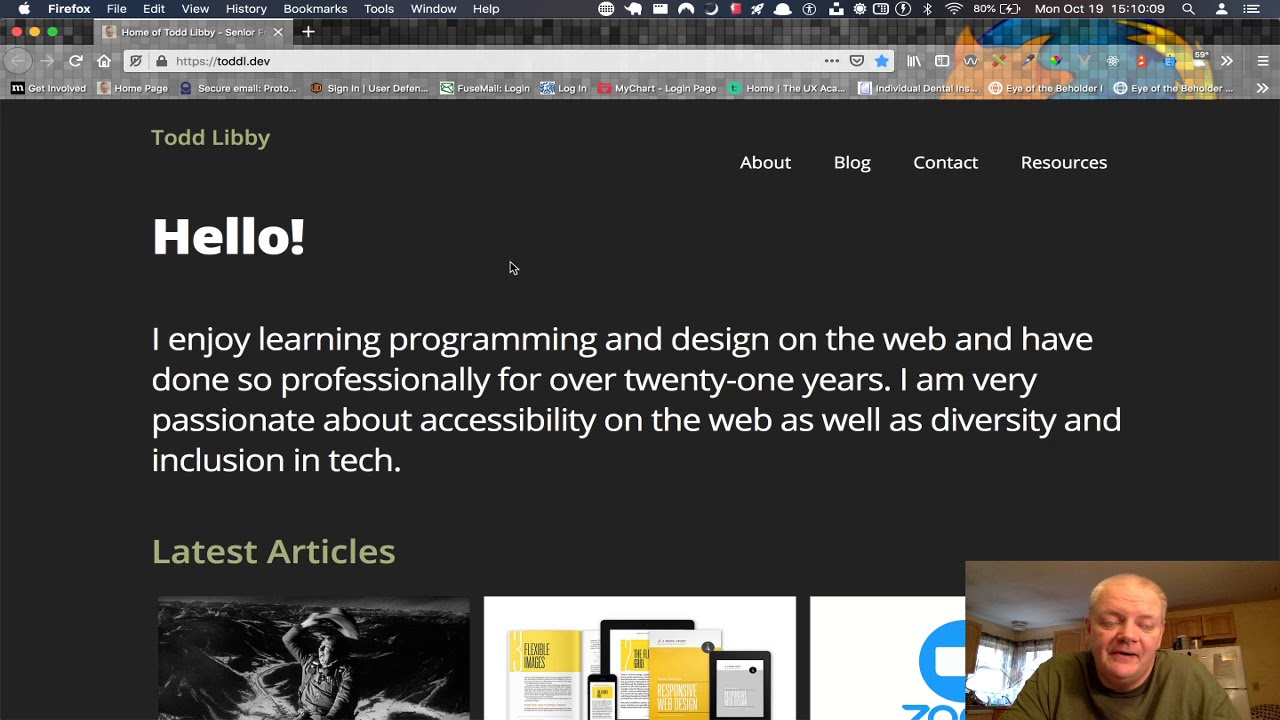
Task: Click the site padlock icon
Action: [161, 61]
